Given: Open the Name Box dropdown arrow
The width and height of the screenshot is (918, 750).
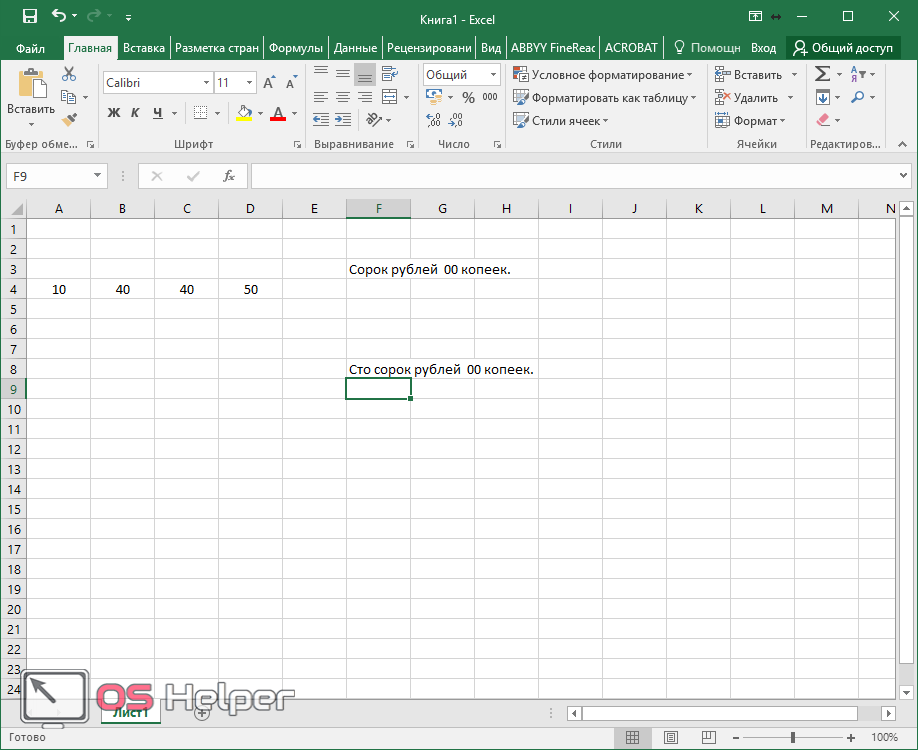Looking at the screenshot, I should click(x=97, y=176).
